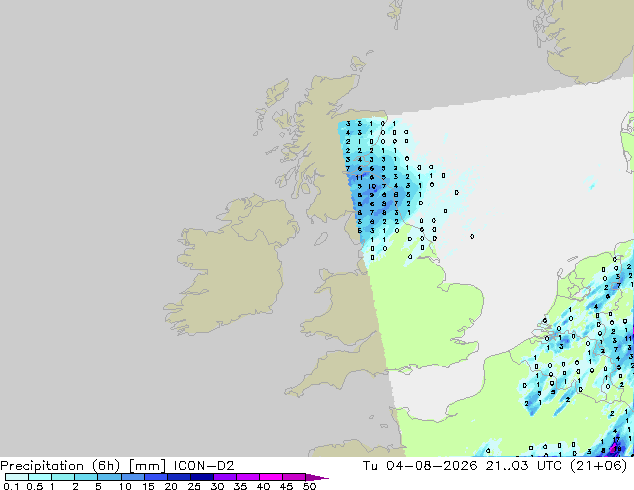Click the 0.5–1 mm legend color swatch
634x490 pixels.
tap(40, 477)
